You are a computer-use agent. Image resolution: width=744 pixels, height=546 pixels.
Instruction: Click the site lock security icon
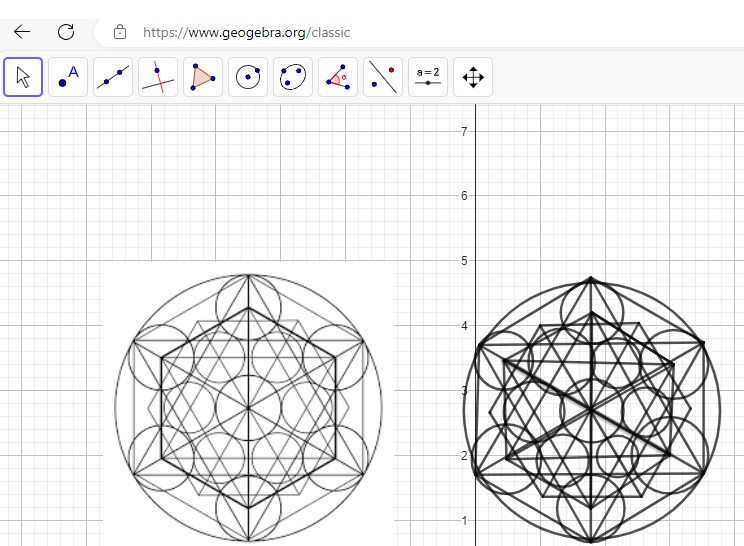[x=120, y=32]
